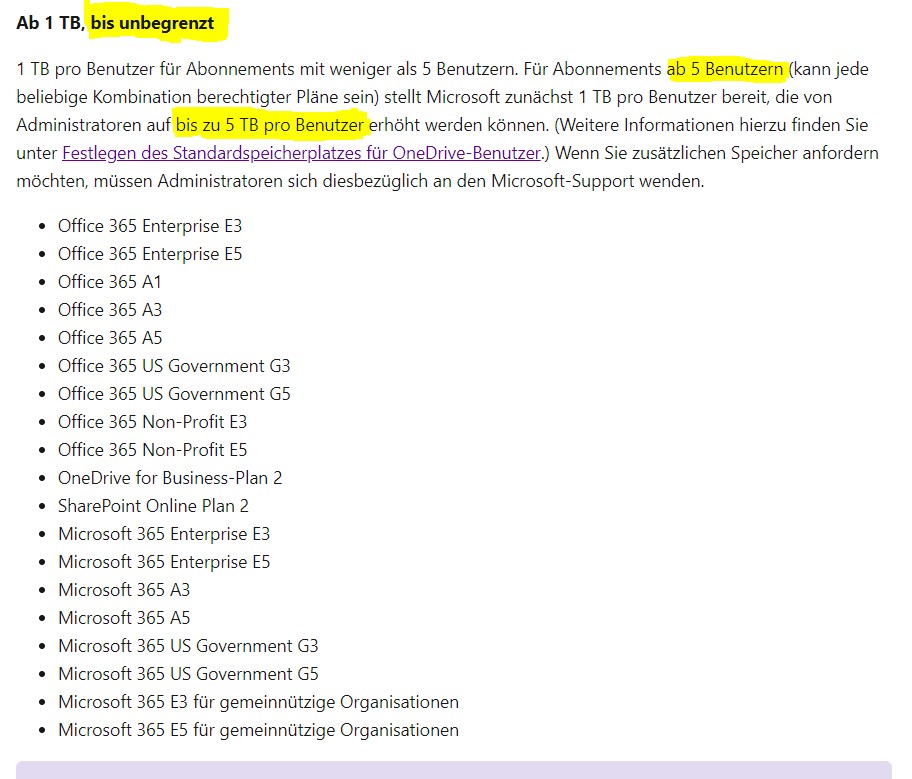912x779 pixels.
Task: Click the list item 'Office 365 A5'
Action: [110, 337]
